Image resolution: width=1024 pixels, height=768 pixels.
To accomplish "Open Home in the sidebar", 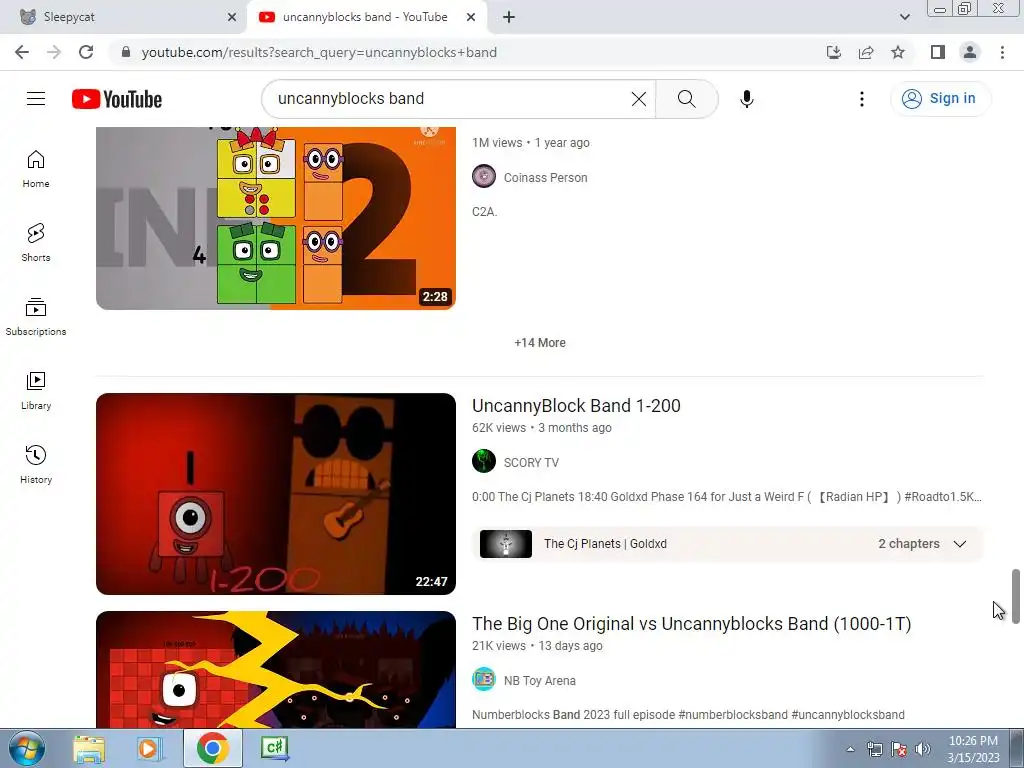I will (36, 169).
